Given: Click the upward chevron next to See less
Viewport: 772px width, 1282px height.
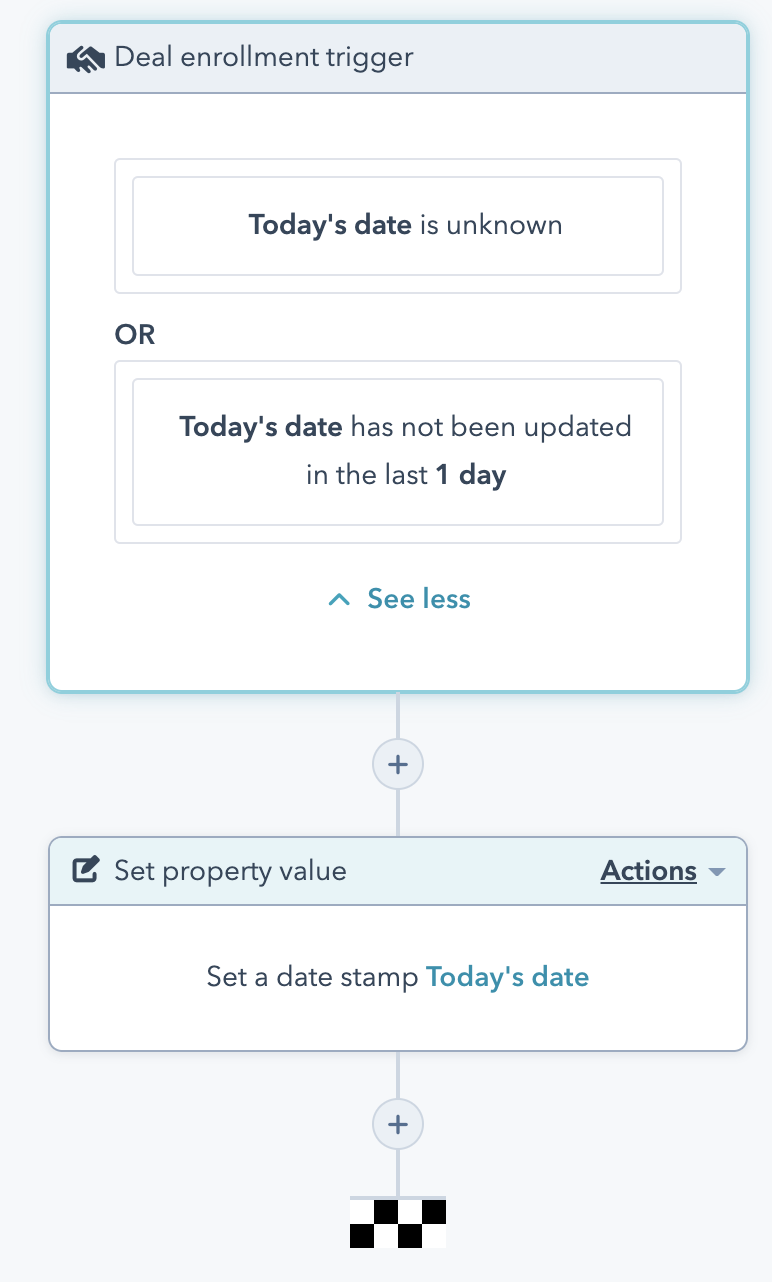Looking at the screenshot, I should pos(340,600).
